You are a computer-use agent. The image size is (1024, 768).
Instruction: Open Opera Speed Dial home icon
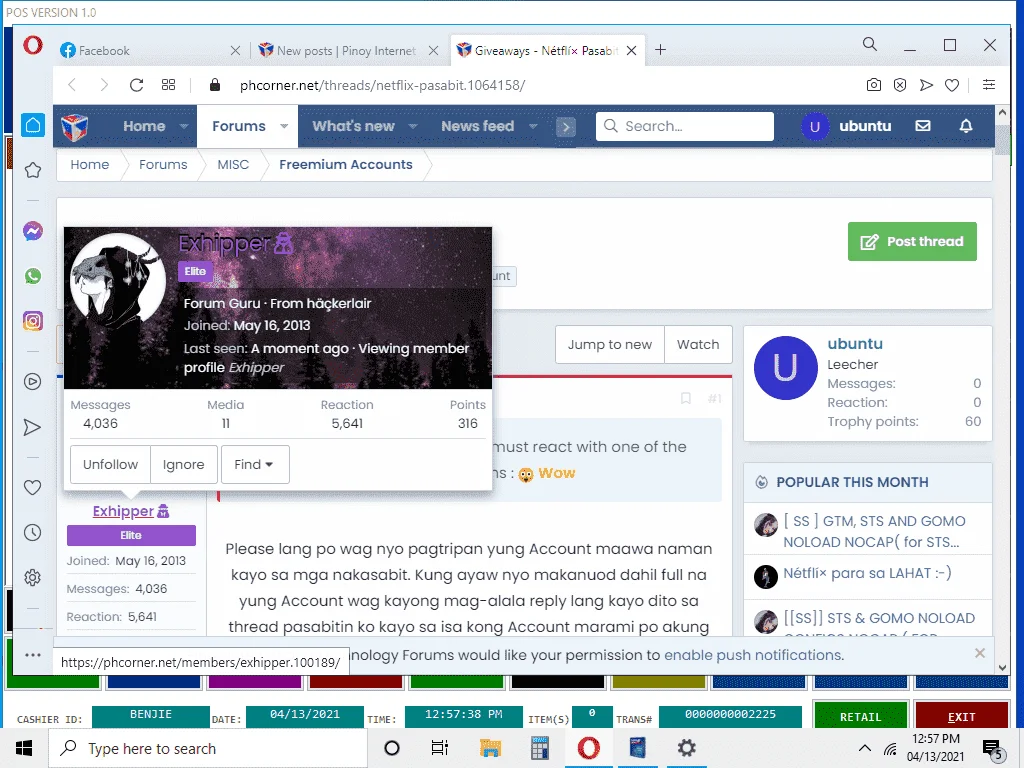33,125
